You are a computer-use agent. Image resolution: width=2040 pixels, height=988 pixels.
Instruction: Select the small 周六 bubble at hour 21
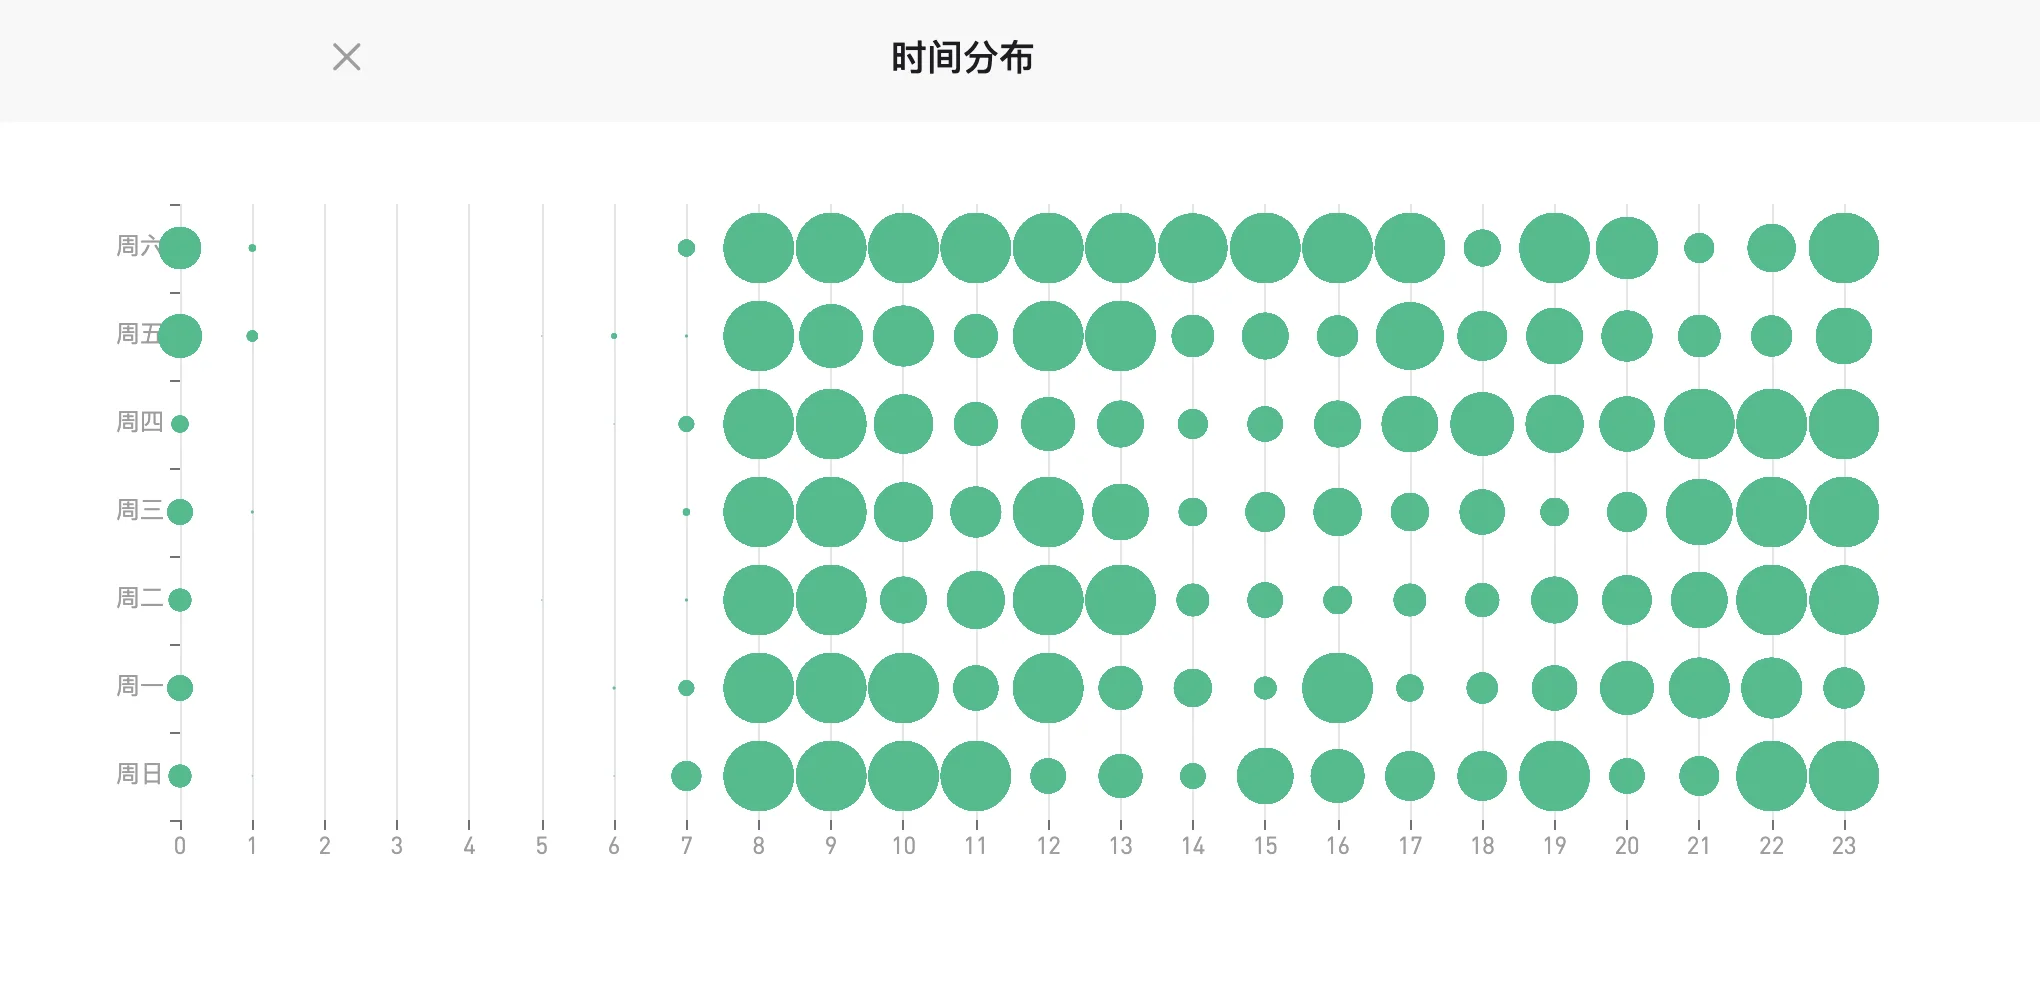(x=1698, y=248)
